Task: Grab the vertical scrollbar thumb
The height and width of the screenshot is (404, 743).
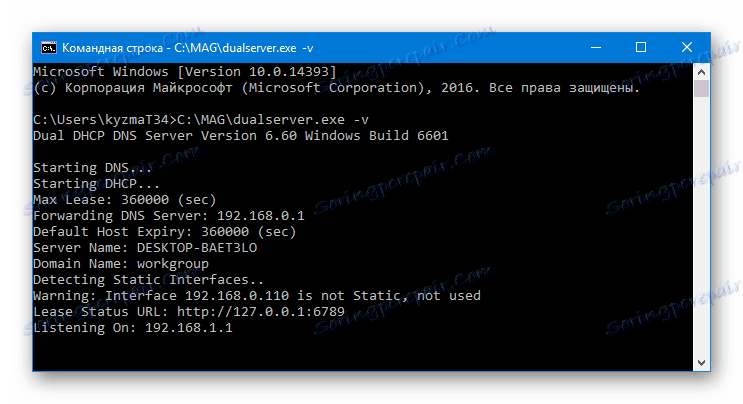Action: point(702,89)
